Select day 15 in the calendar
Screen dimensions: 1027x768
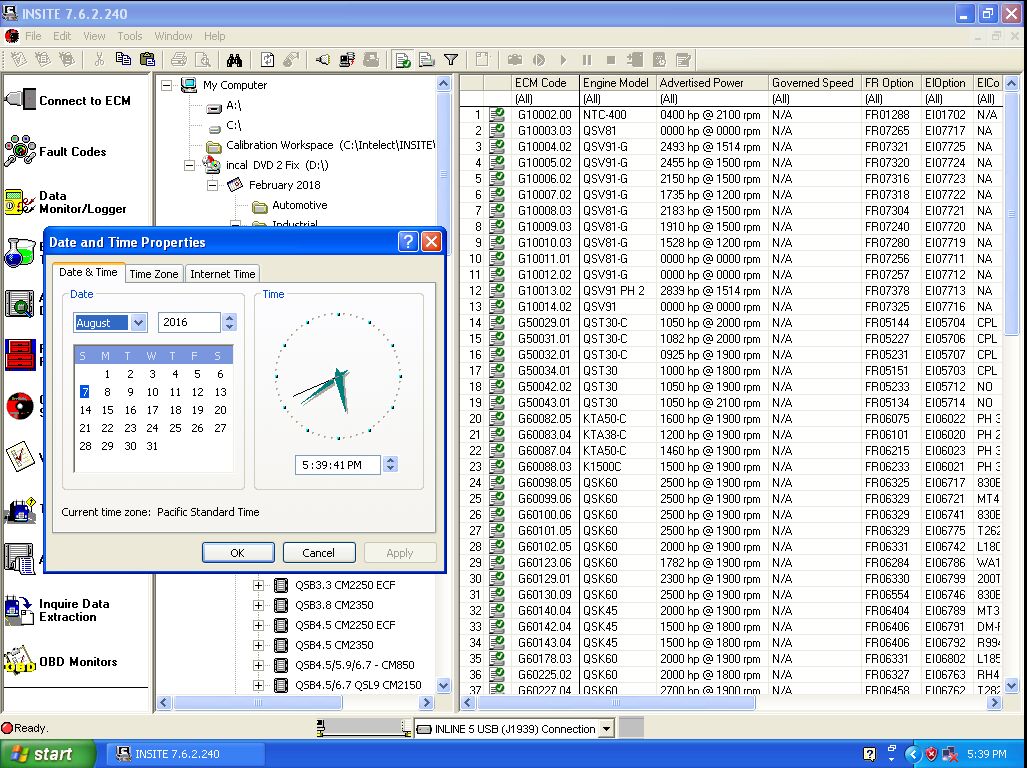107,410
